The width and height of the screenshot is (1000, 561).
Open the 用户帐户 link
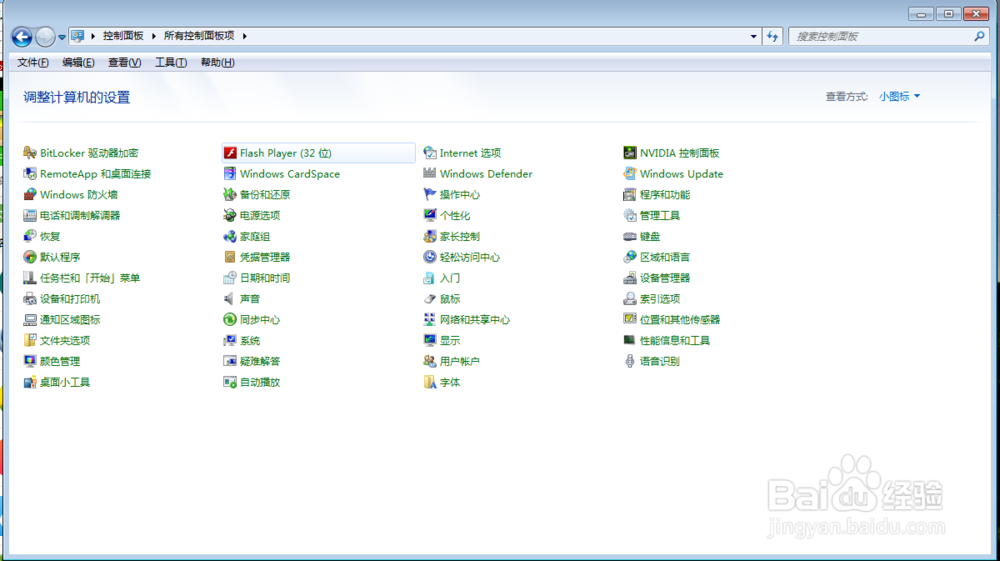pyautogui.click(x=459, y=361)
